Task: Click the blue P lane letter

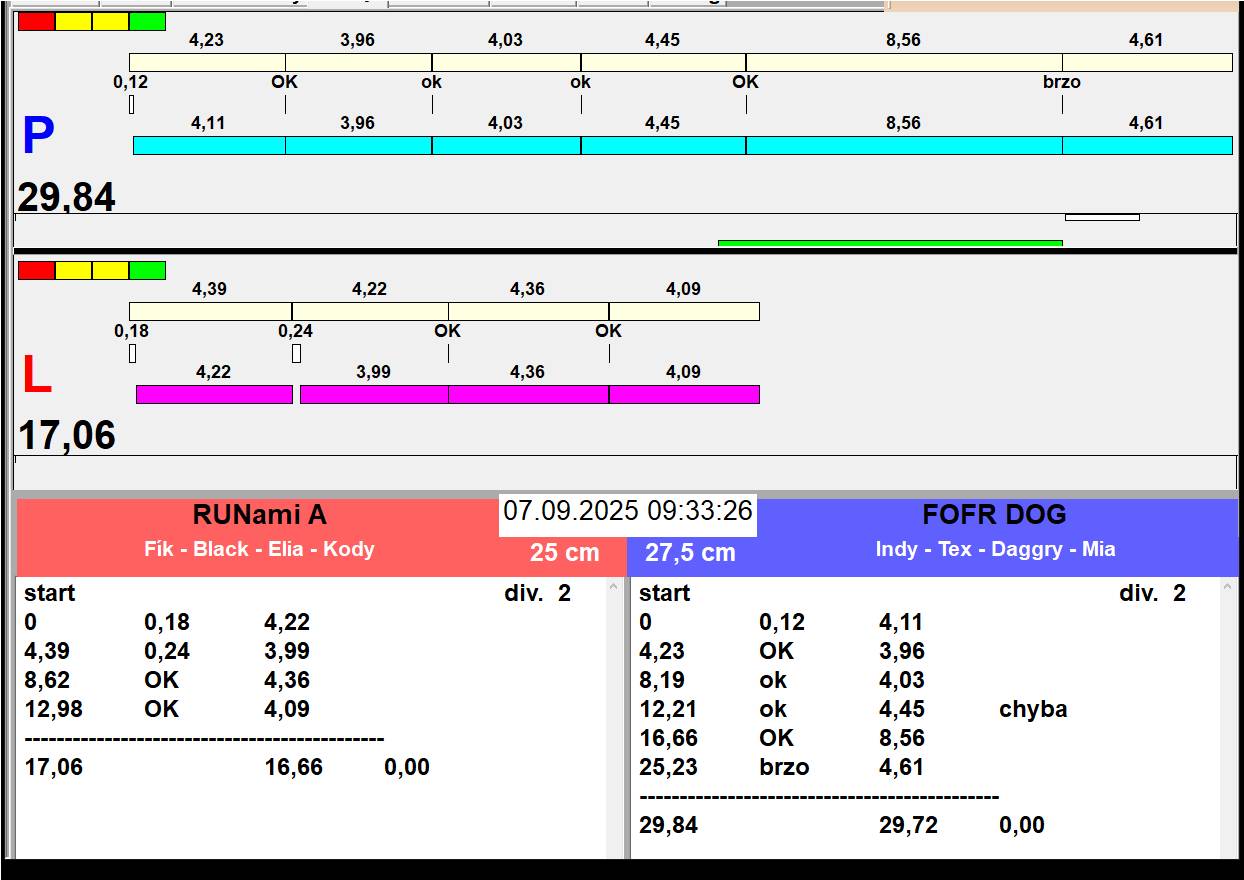Action: coord(38,137)
